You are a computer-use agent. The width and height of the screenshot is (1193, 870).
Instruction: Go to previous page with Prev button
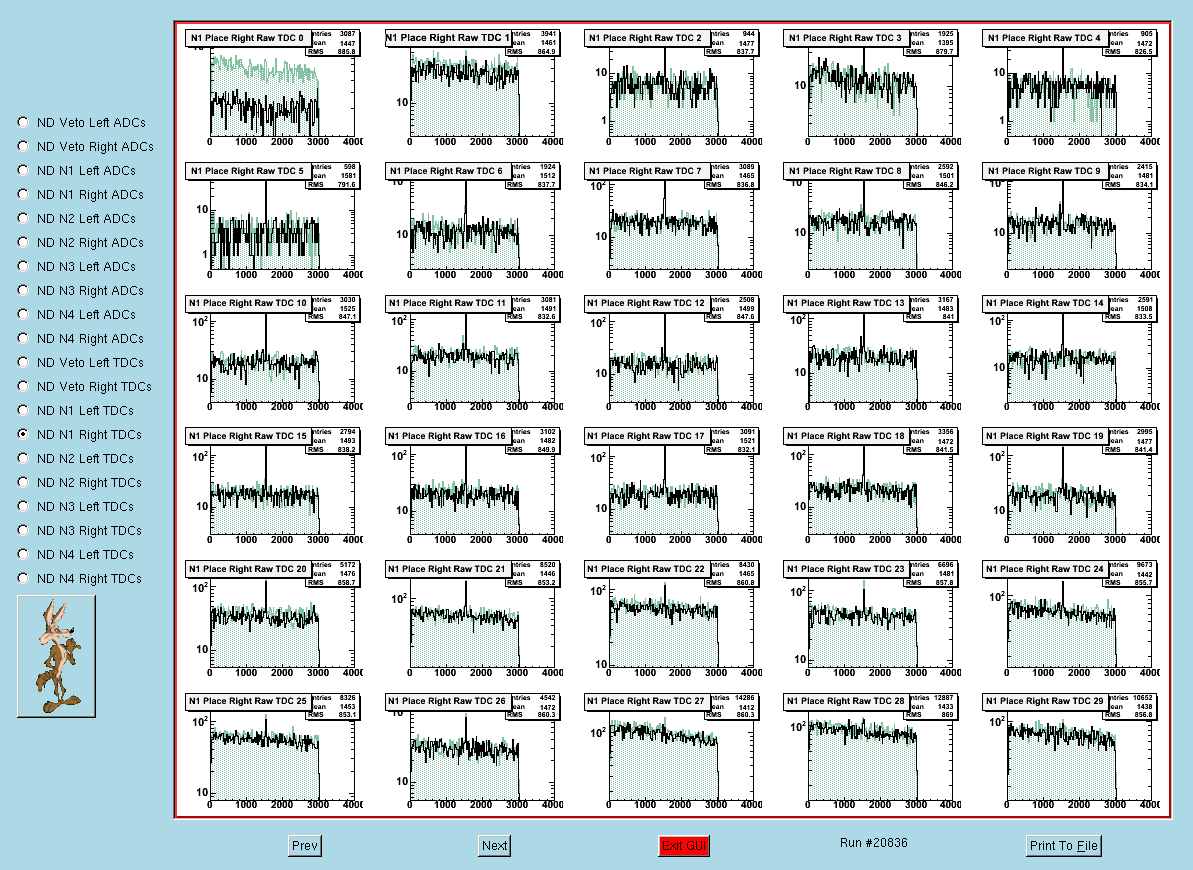pos(304,846)
